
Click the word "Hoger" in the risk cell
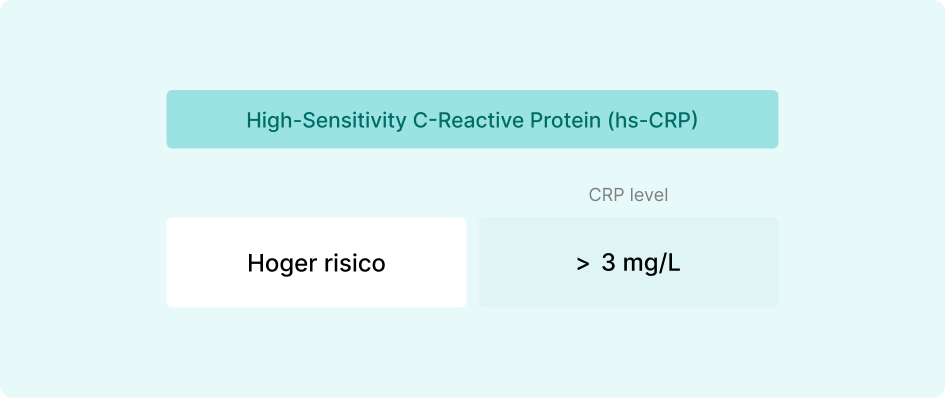tap(277, 264)
